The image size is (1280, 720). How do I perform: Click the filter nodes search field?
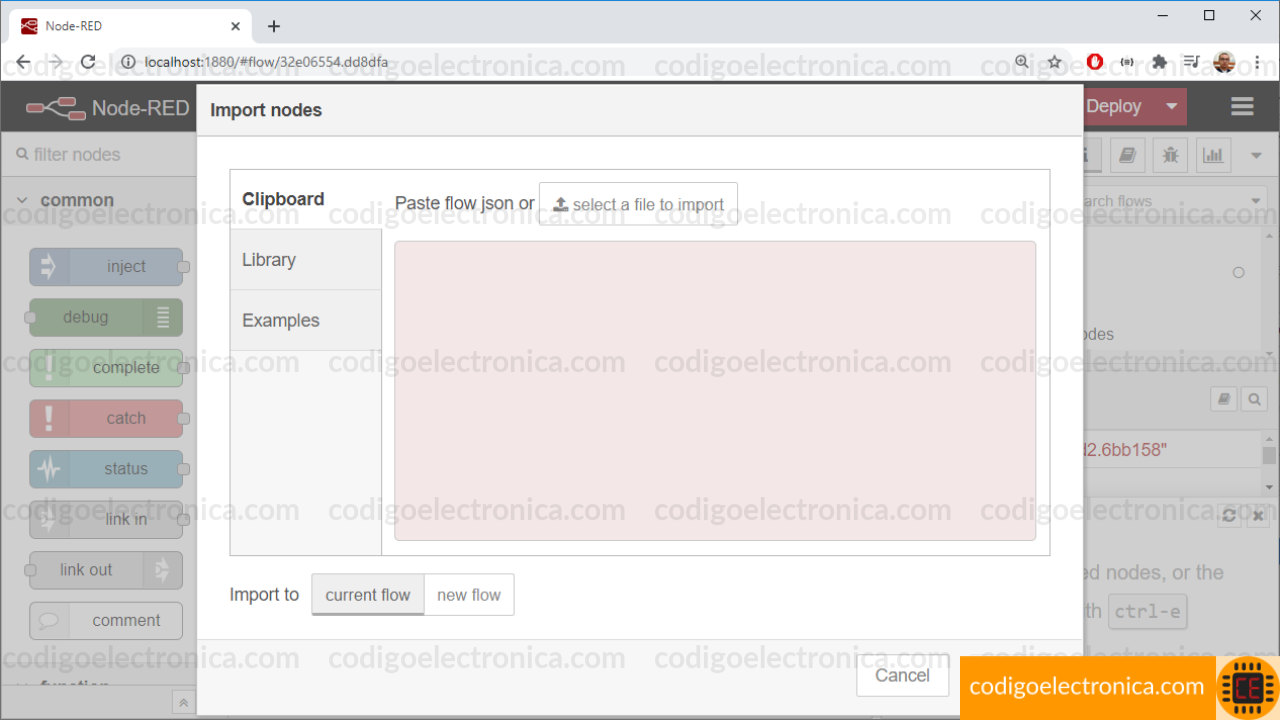click(99, 155)
